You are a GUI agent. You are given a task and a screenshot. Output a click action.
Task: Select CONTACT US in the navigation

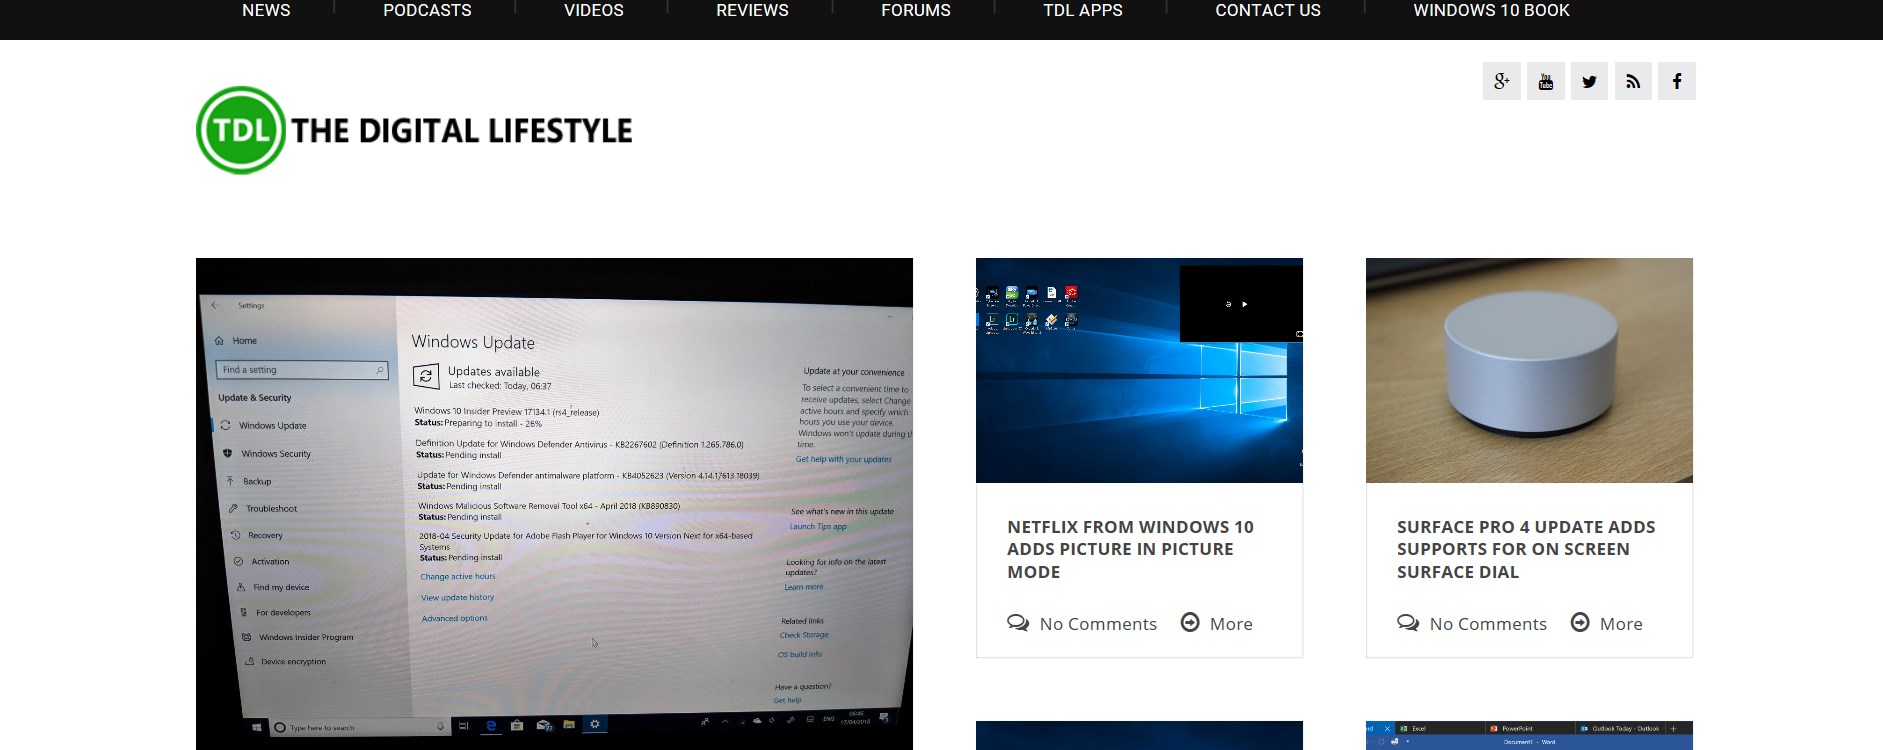point(1268,11)
